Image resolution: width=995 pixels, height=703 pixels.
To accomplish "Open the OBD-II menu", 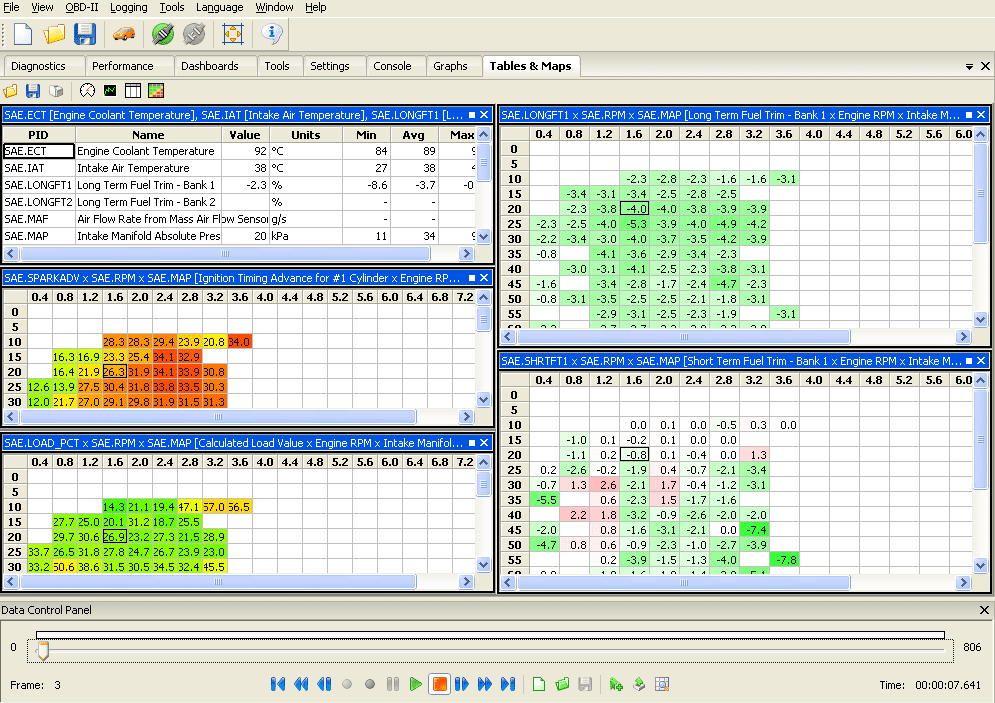I will [x=81, y=7].
